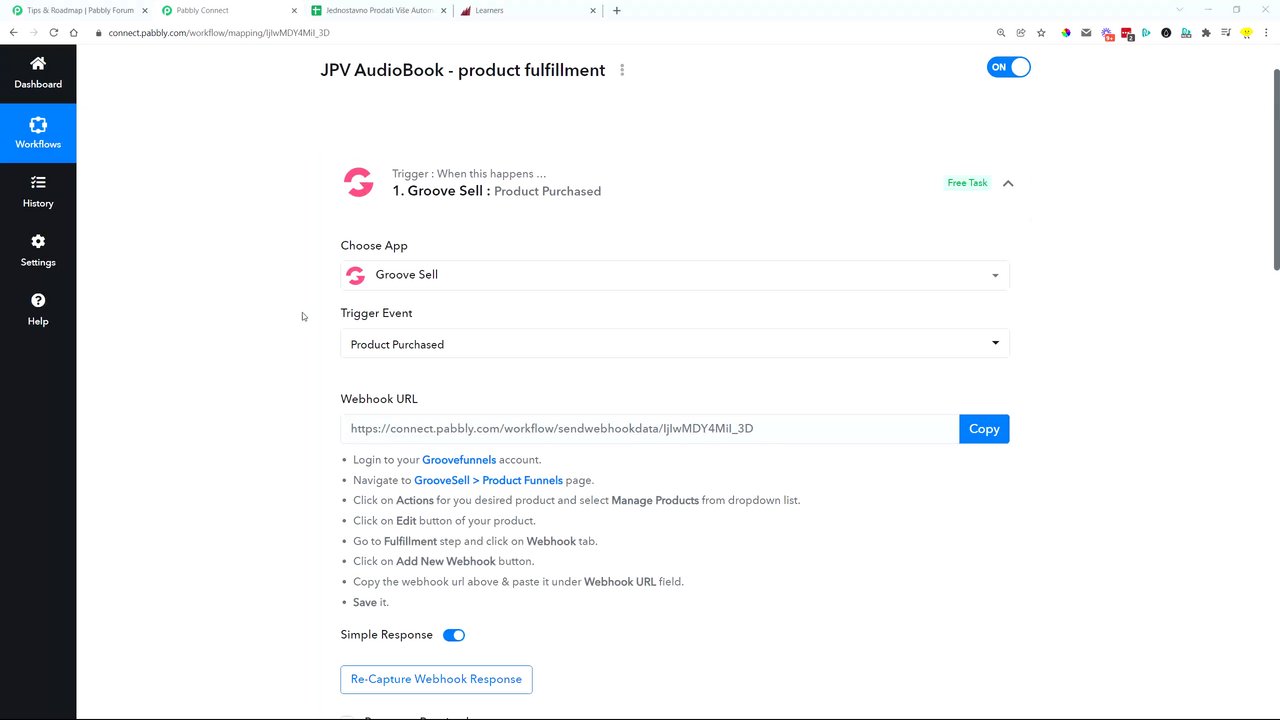Image resolution: width=1280 pixels, height=720 pixels.
Task: Open the Groovefunnels account link
Action: pos(459,460)
